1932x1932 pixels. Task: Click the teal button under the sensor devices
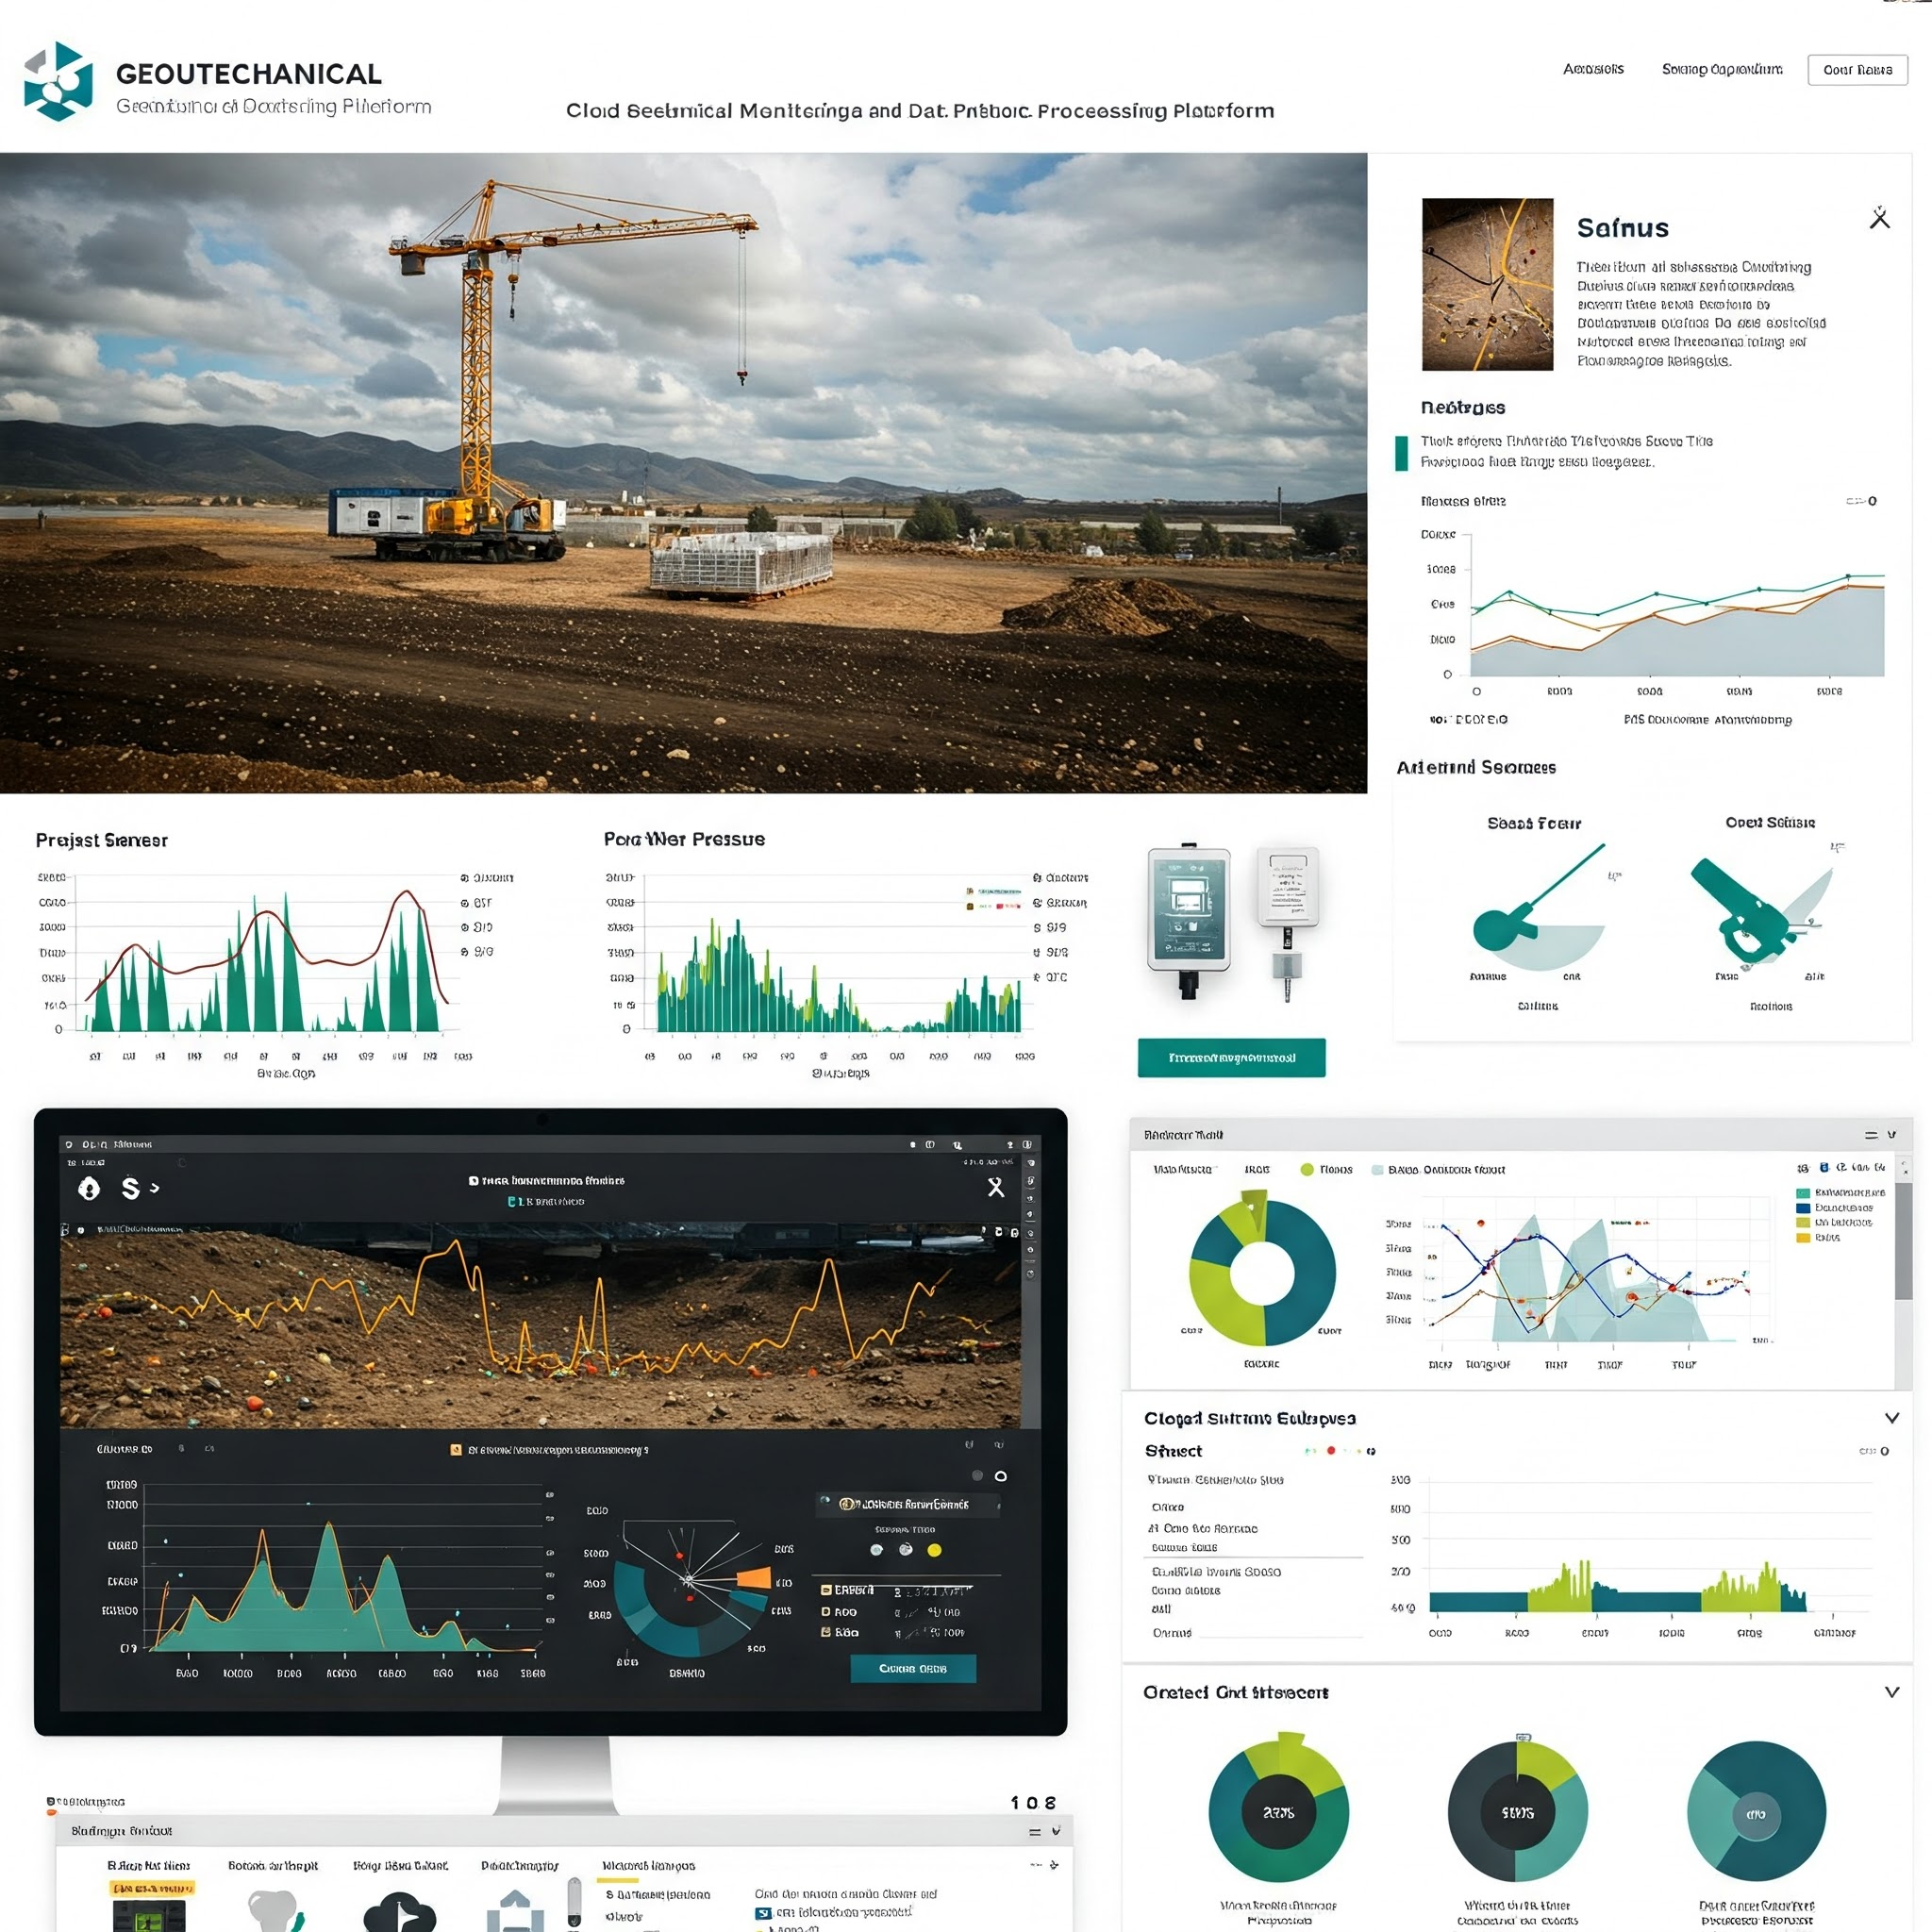(x=1231, y=1057)
